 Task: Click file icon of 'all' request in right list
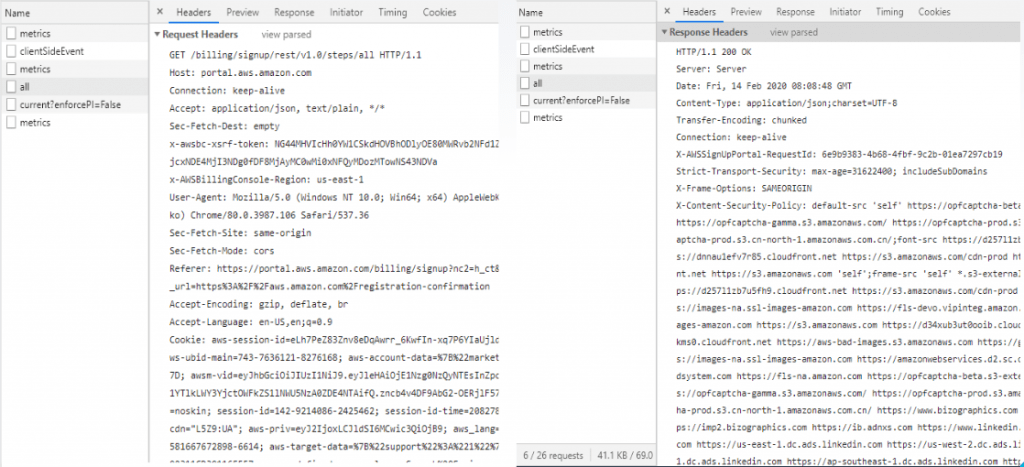(525, 83)
